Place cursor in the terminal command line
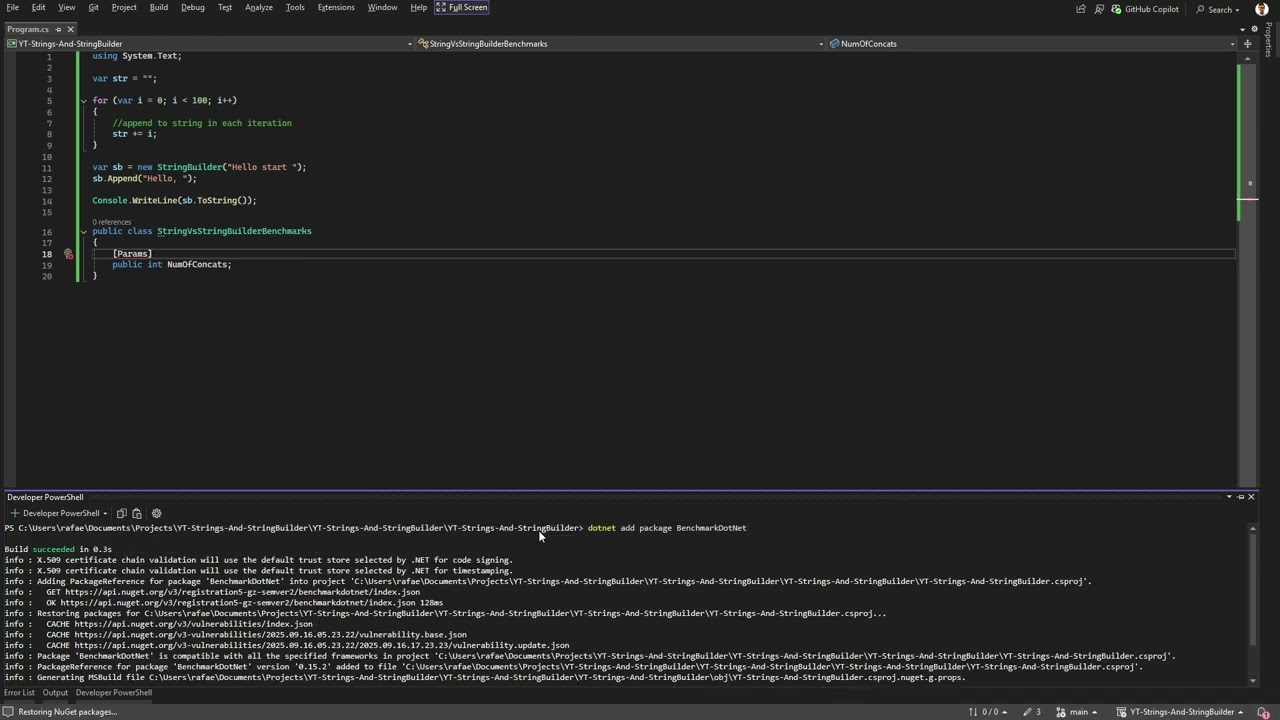The image size is (1280, 720). pyautogui.click(x=667, y=528)
